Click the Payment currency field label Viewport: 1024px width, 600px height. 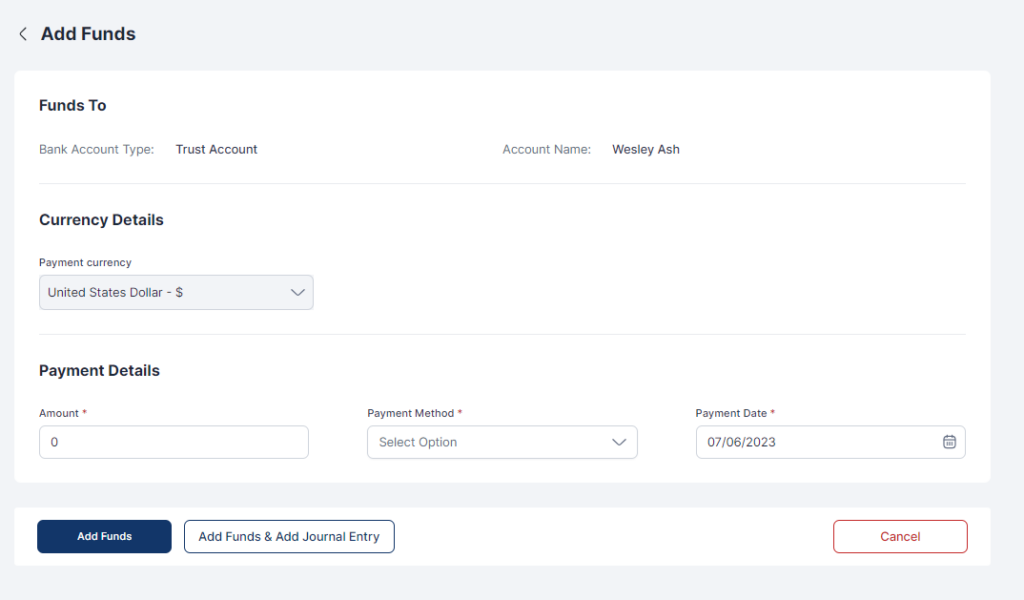pyautogui.click(x=85, y=262)
